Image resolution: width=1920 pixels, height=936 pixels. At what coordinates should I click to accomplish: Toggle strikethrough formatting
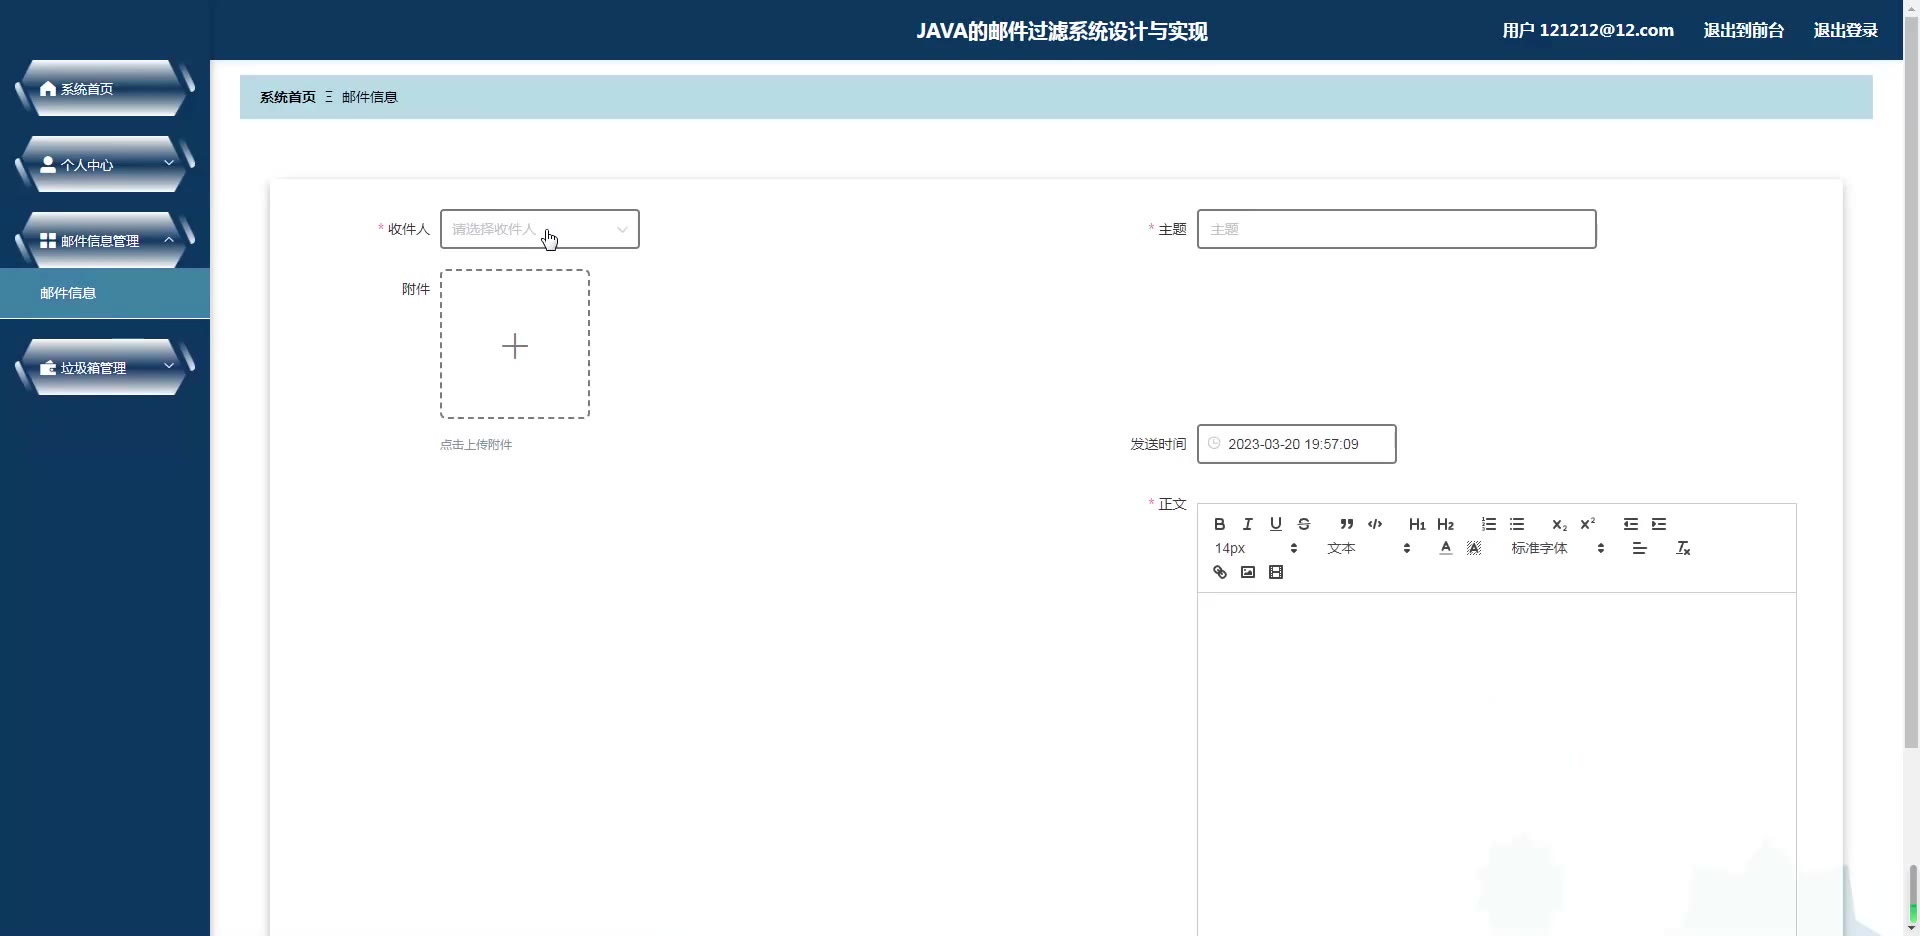point(1303,524)
